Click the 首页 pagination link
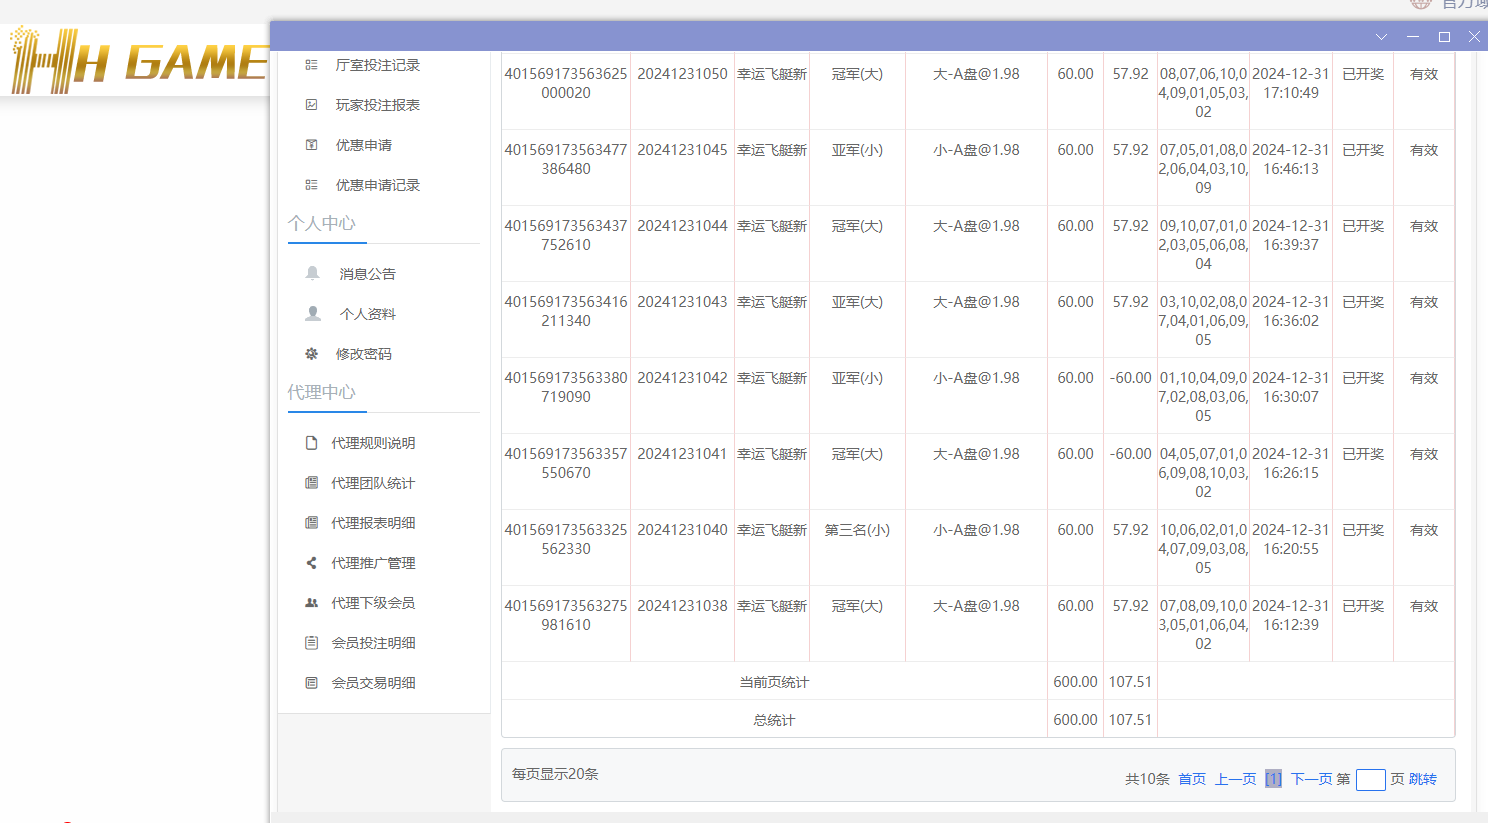The image size is (1488, 823). point(1192,778)
